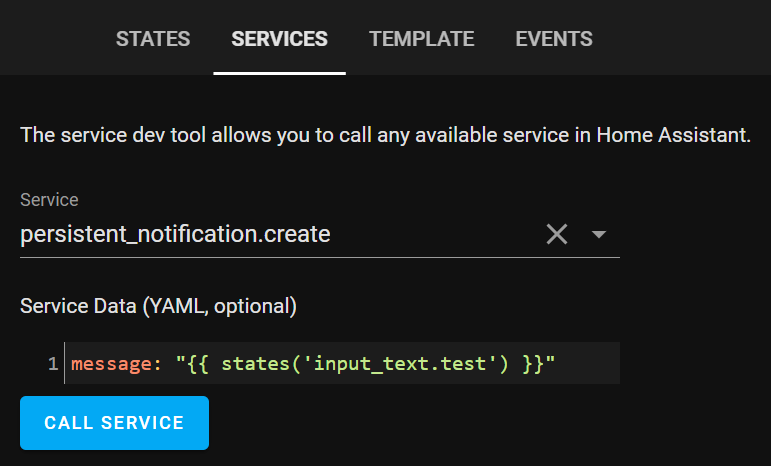Click empty space at end of YAML line
The image size is (771, 466).
[588, 364]
